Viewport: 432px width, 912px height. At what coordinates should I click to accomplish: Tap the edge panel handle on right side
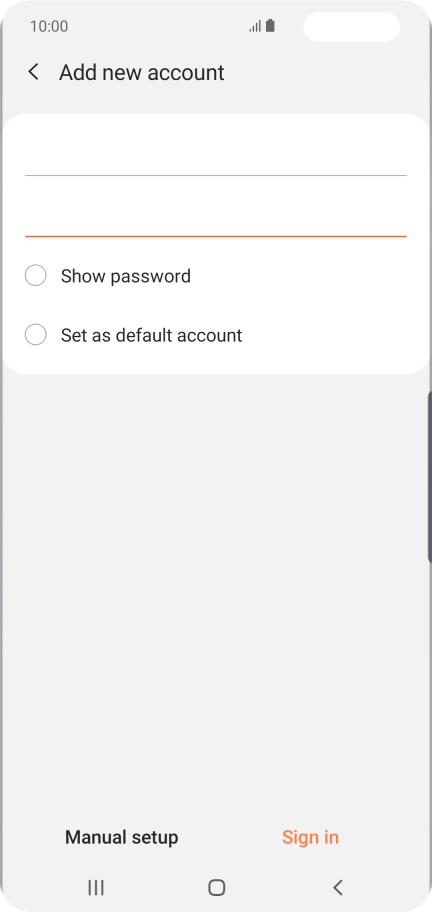click(429, 477)
